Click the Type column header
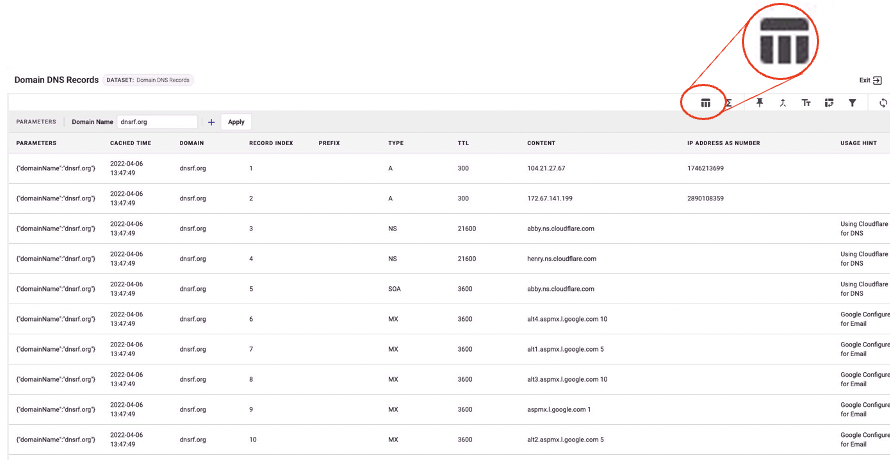This screenshot has height=475, width=890. pyautogui.click(x=396, y=143)
